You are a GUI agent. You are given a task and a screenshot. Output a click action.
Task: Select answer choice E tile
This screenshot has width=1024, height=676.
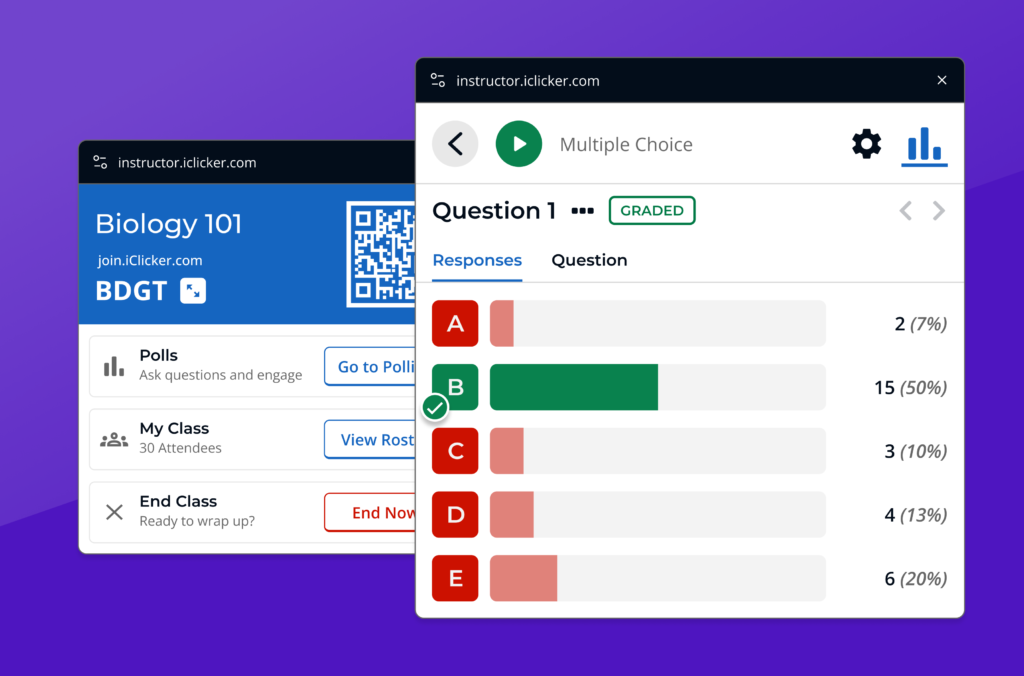(455, 578)
